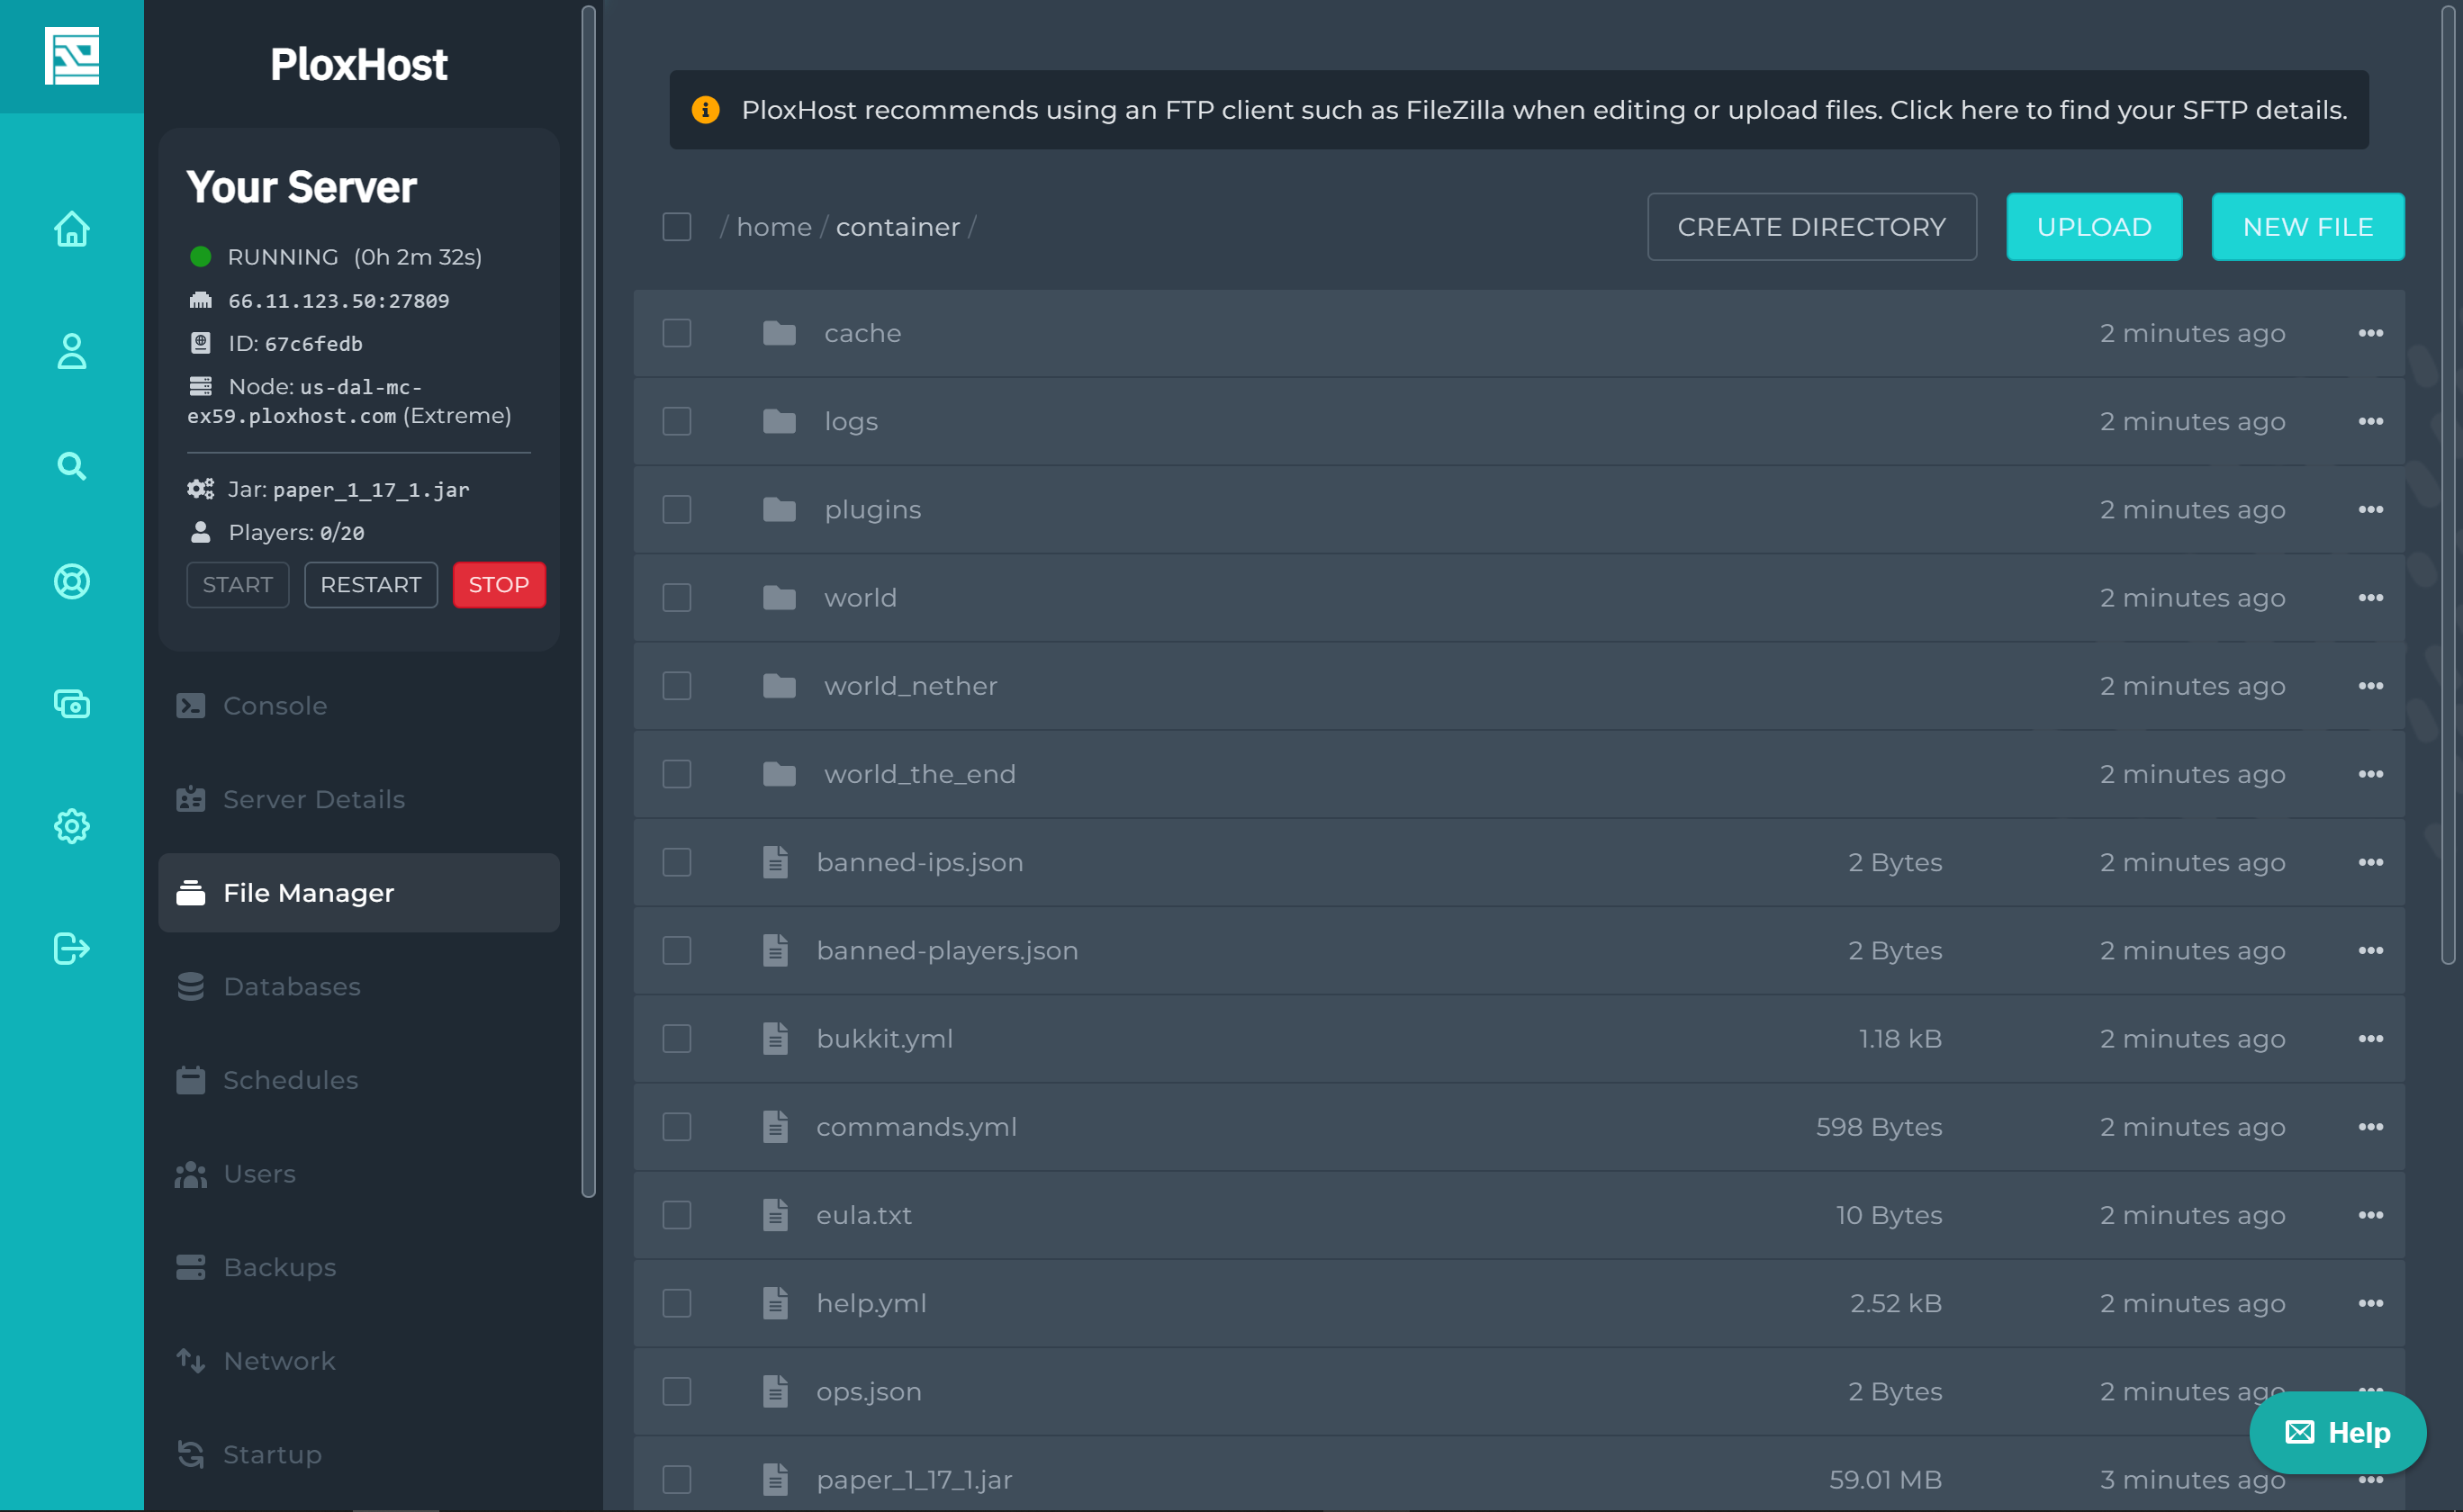The height and width of the screenshot is (1512, 2463).
Task: Click the home breadcrumb link
Action: pyautogui.click(x=774, y=227)
